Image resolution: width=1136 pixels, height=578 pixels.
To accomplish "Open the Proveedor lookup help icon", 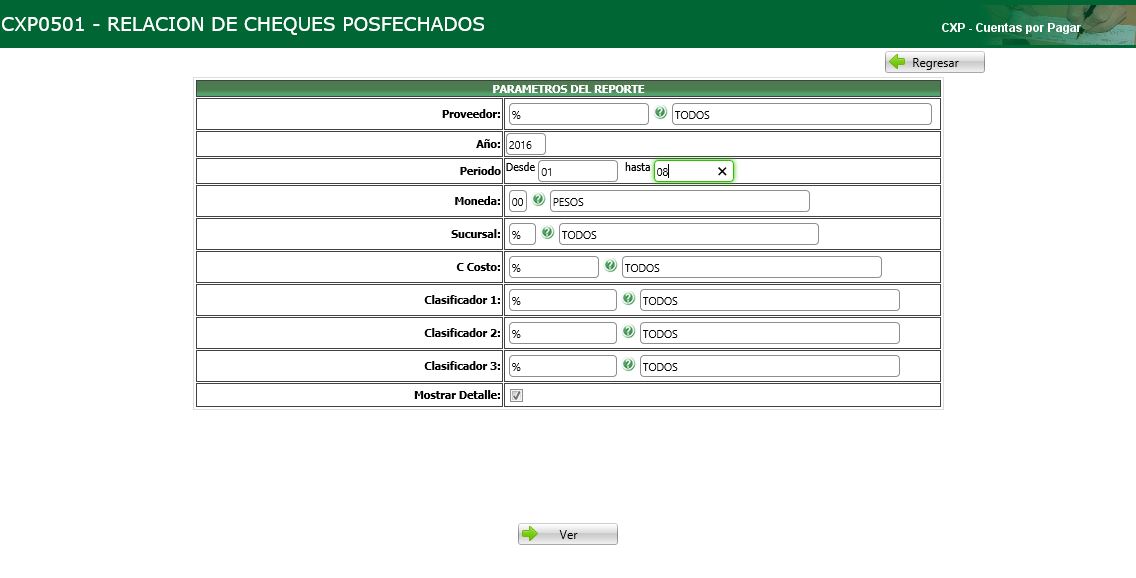I will coord(661,113).
